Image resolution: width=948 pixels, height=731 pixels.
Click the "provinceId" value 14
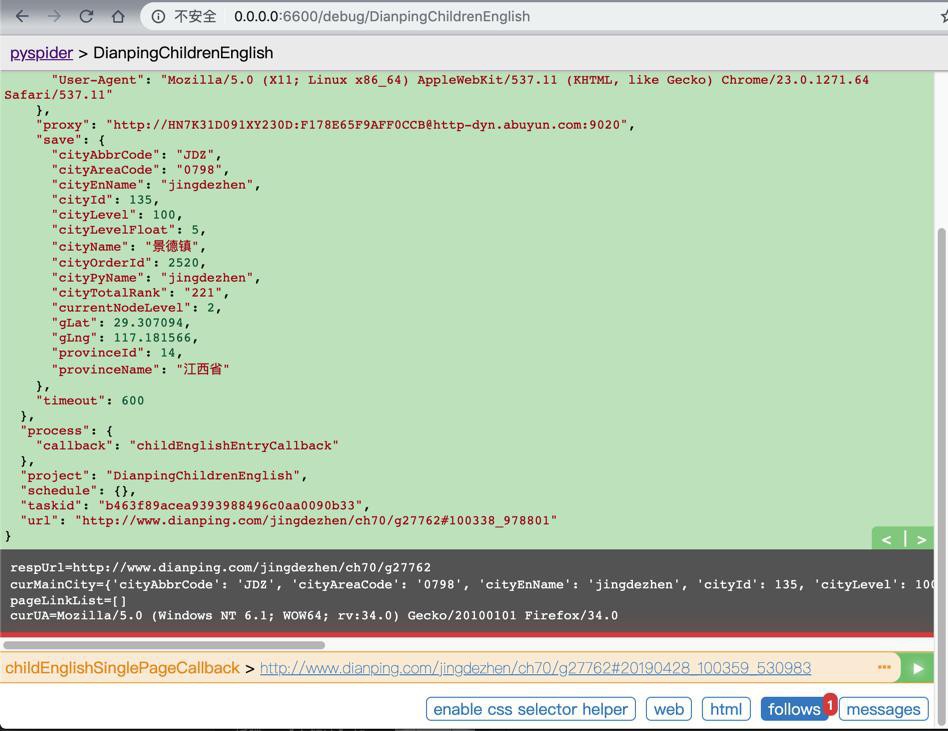(x=167, y=353)
